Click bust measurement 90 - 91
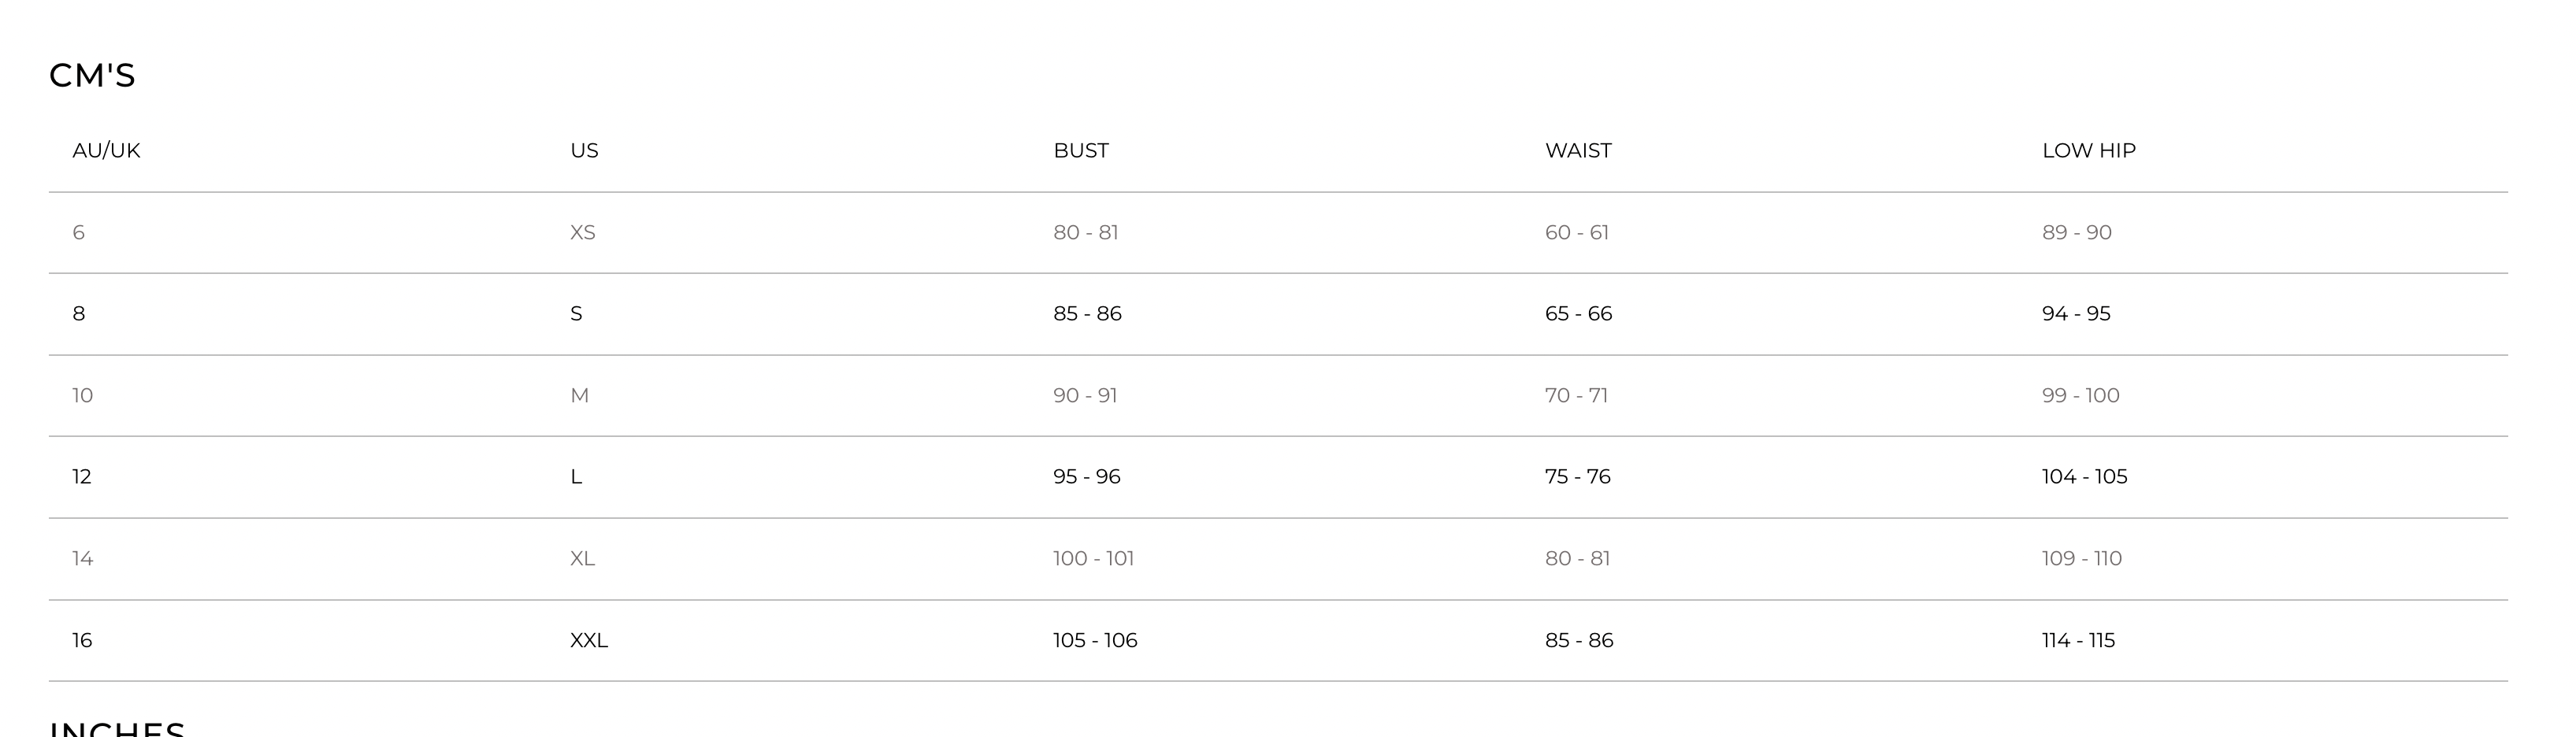This screenshot has width=2576, height=737. pos(1085,396)
